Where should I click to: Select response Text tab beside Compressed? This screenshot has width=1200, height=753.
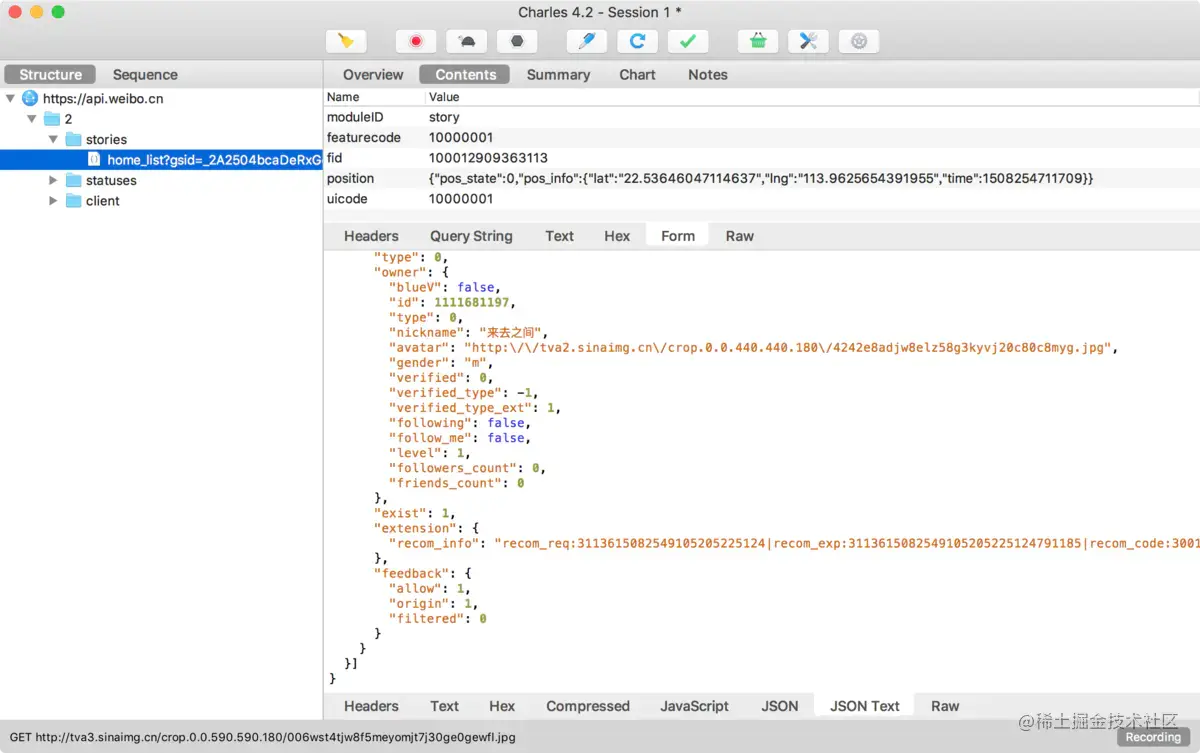444,706
